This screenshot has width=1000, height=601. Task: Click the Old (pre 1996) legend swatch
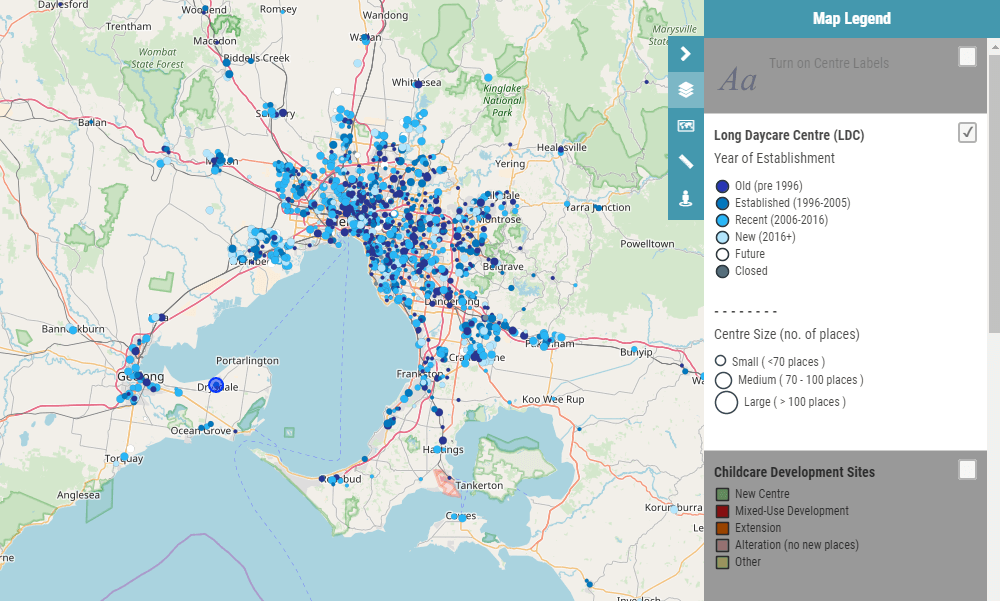(x=722, y=186)
